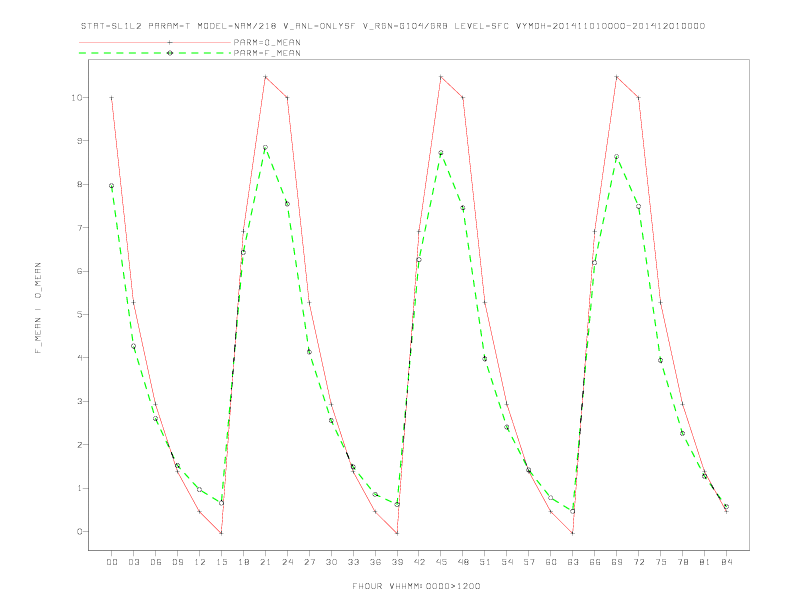
Task: Click the x-axis tick label 84
Action: (726, 562)
